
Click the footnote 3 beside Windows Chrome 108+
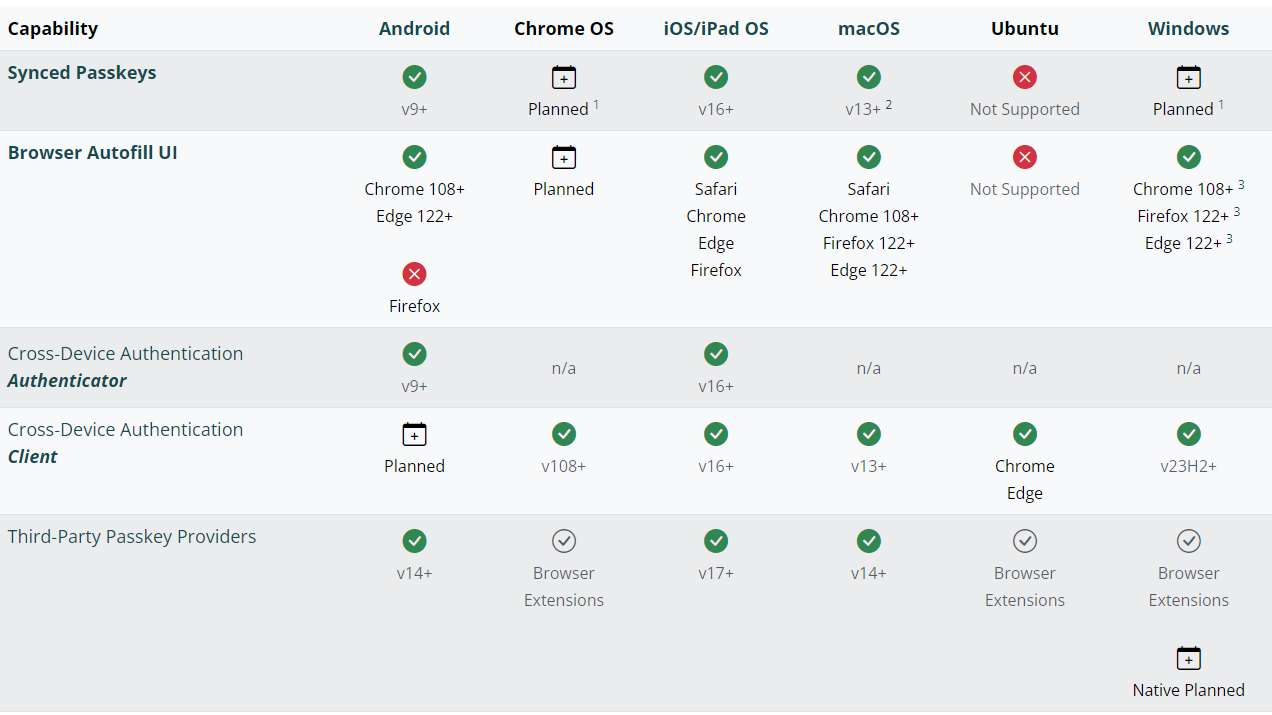point(1241,185)
